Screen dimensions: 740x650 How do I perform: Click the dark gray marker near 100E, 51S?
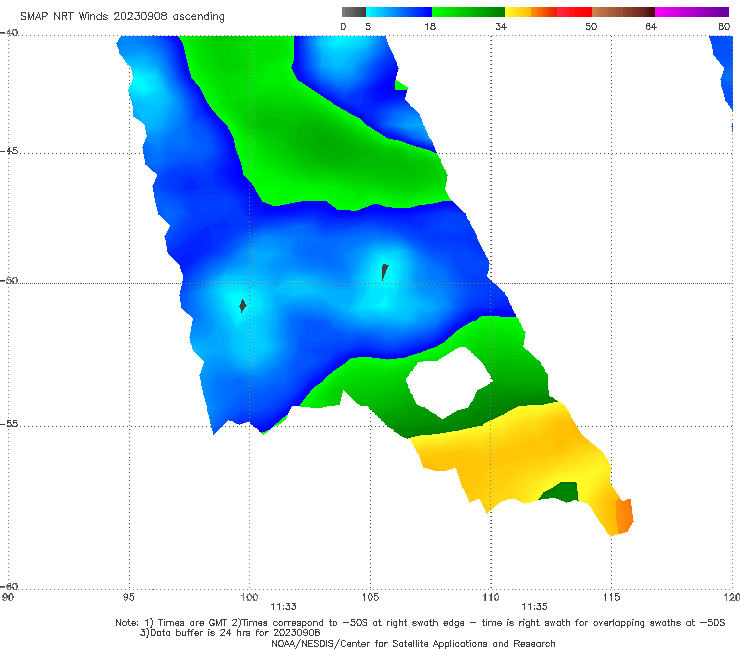243,306
